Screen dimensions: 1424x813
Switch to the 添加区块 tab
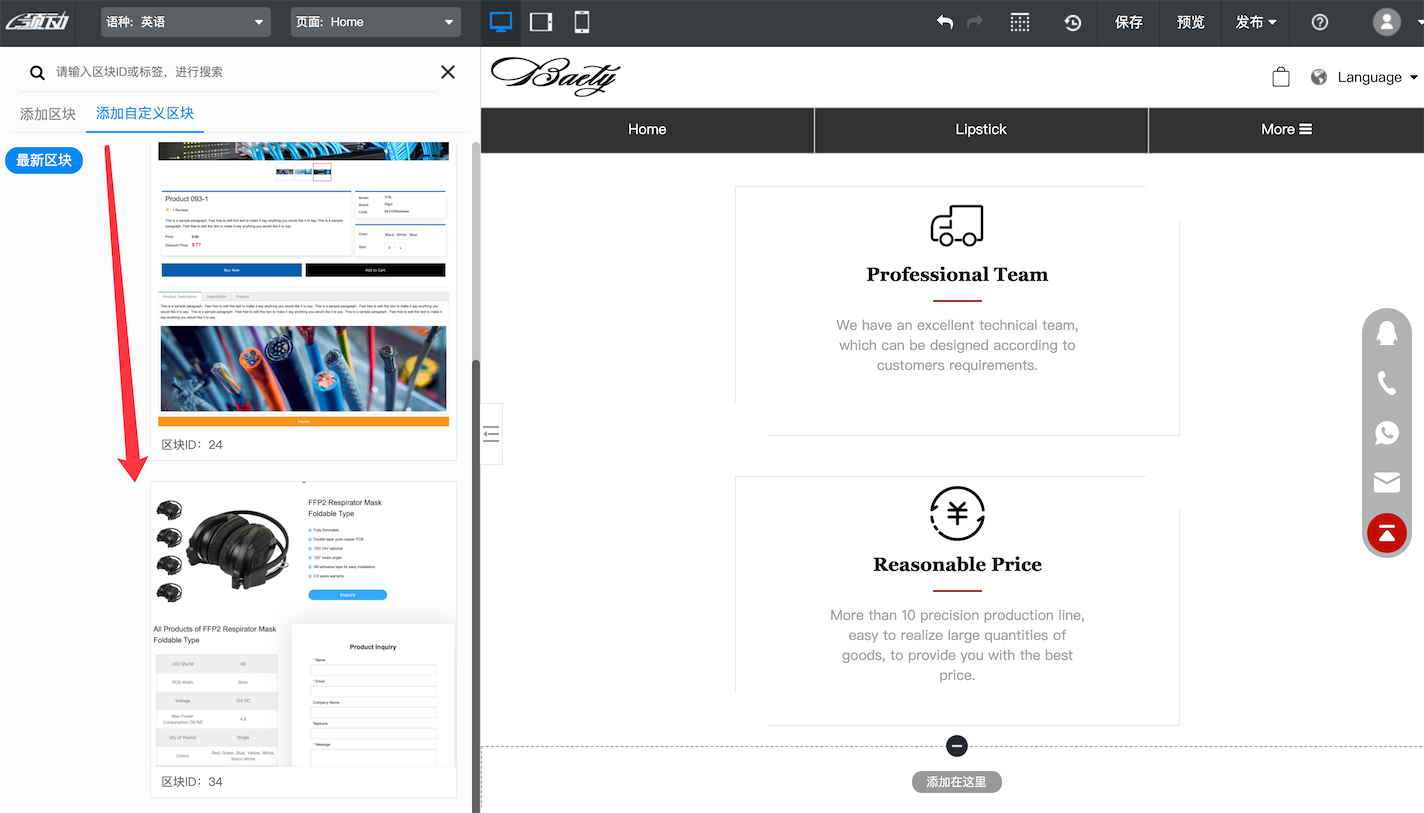48,114
